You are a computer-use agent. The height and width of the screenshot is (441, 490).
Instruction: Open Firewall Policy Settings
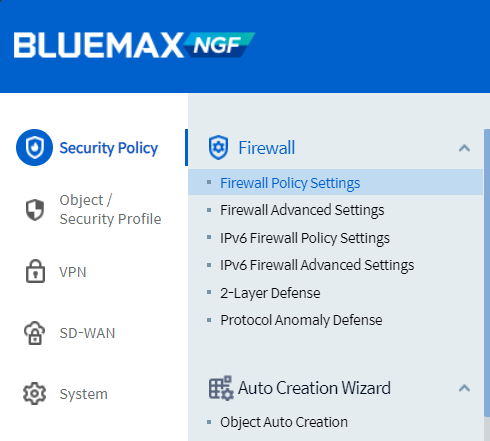click(x=335, y=182)
